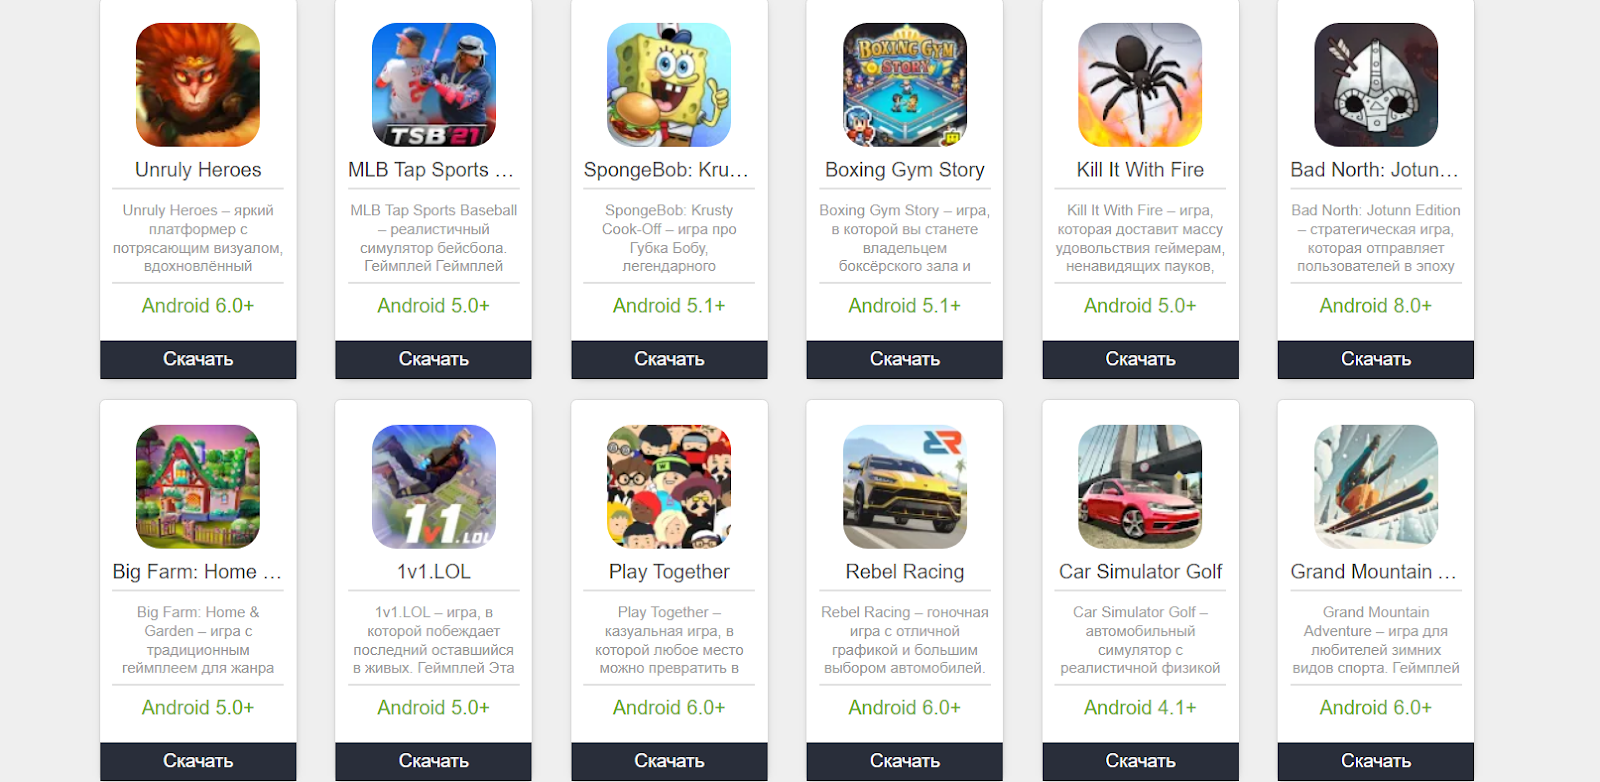The height and width of the screenshot is (782, 1600).
Task: Download Rebel Racing via Скачать button
Action: [905, 762]
